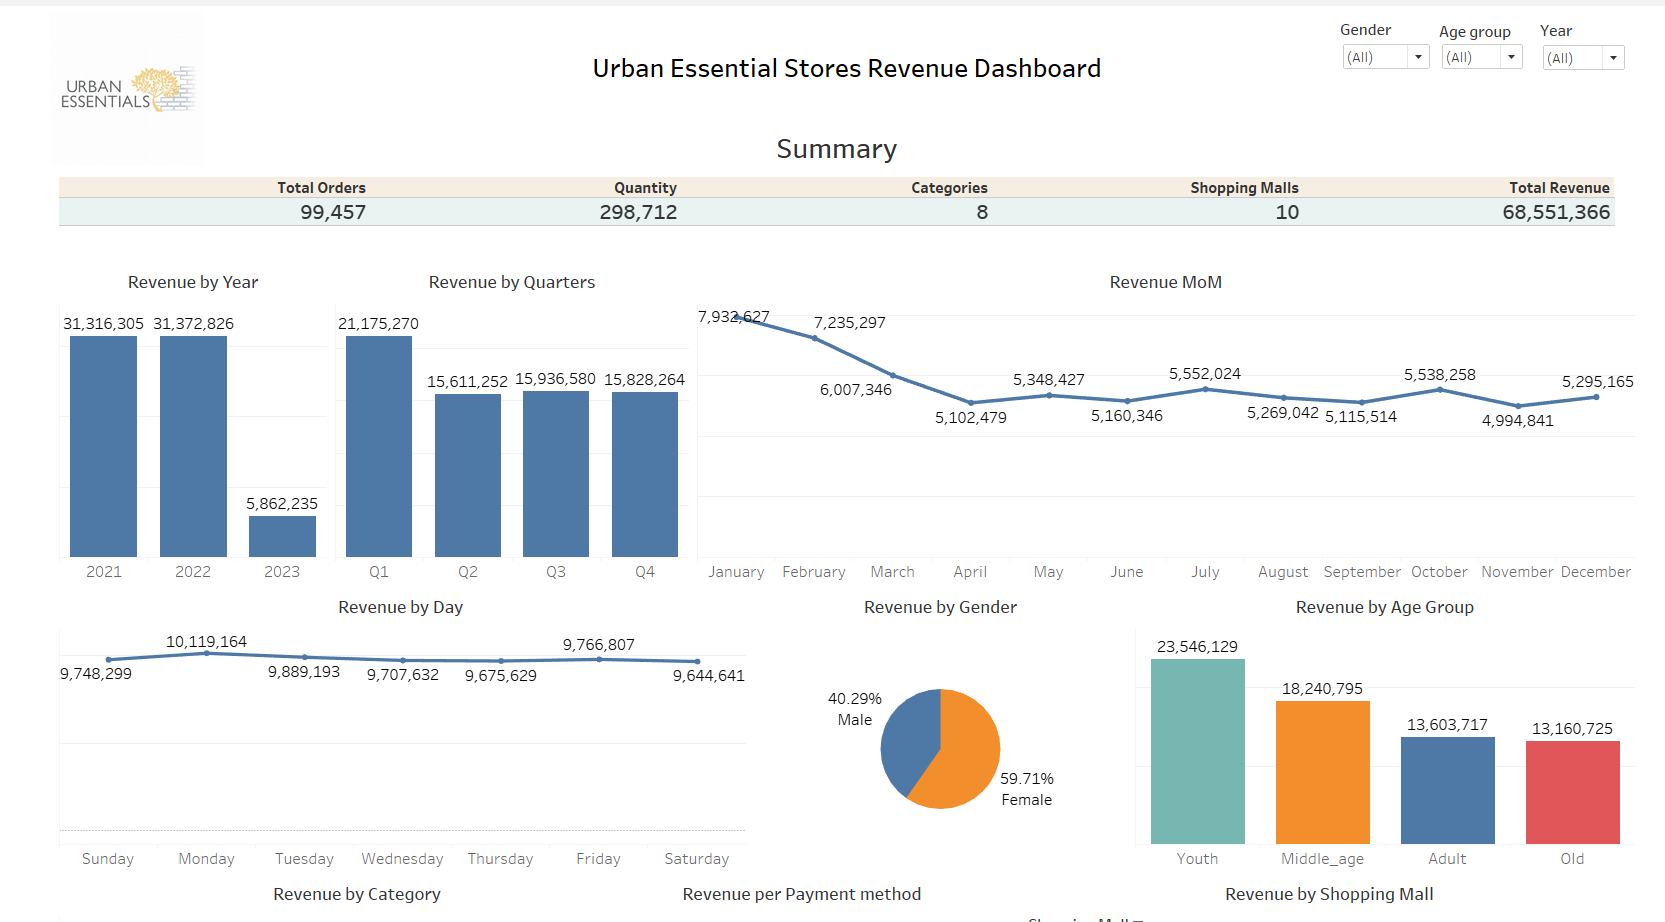This screenshot has width=1665, height=922.
Task: Click the Q4 bar in Revenue by Quarters
Action: 644,470
